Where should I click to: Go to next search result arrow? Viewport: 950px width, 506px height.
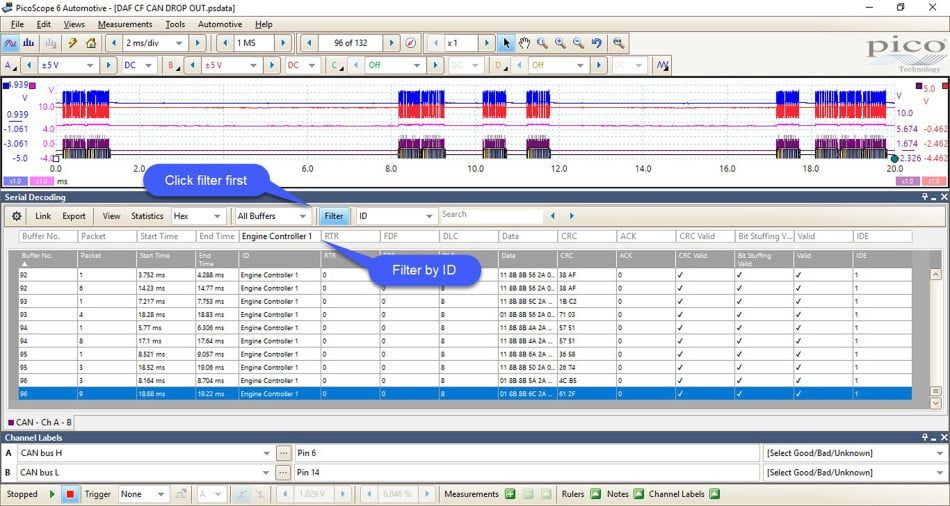(x=571, y=216)
